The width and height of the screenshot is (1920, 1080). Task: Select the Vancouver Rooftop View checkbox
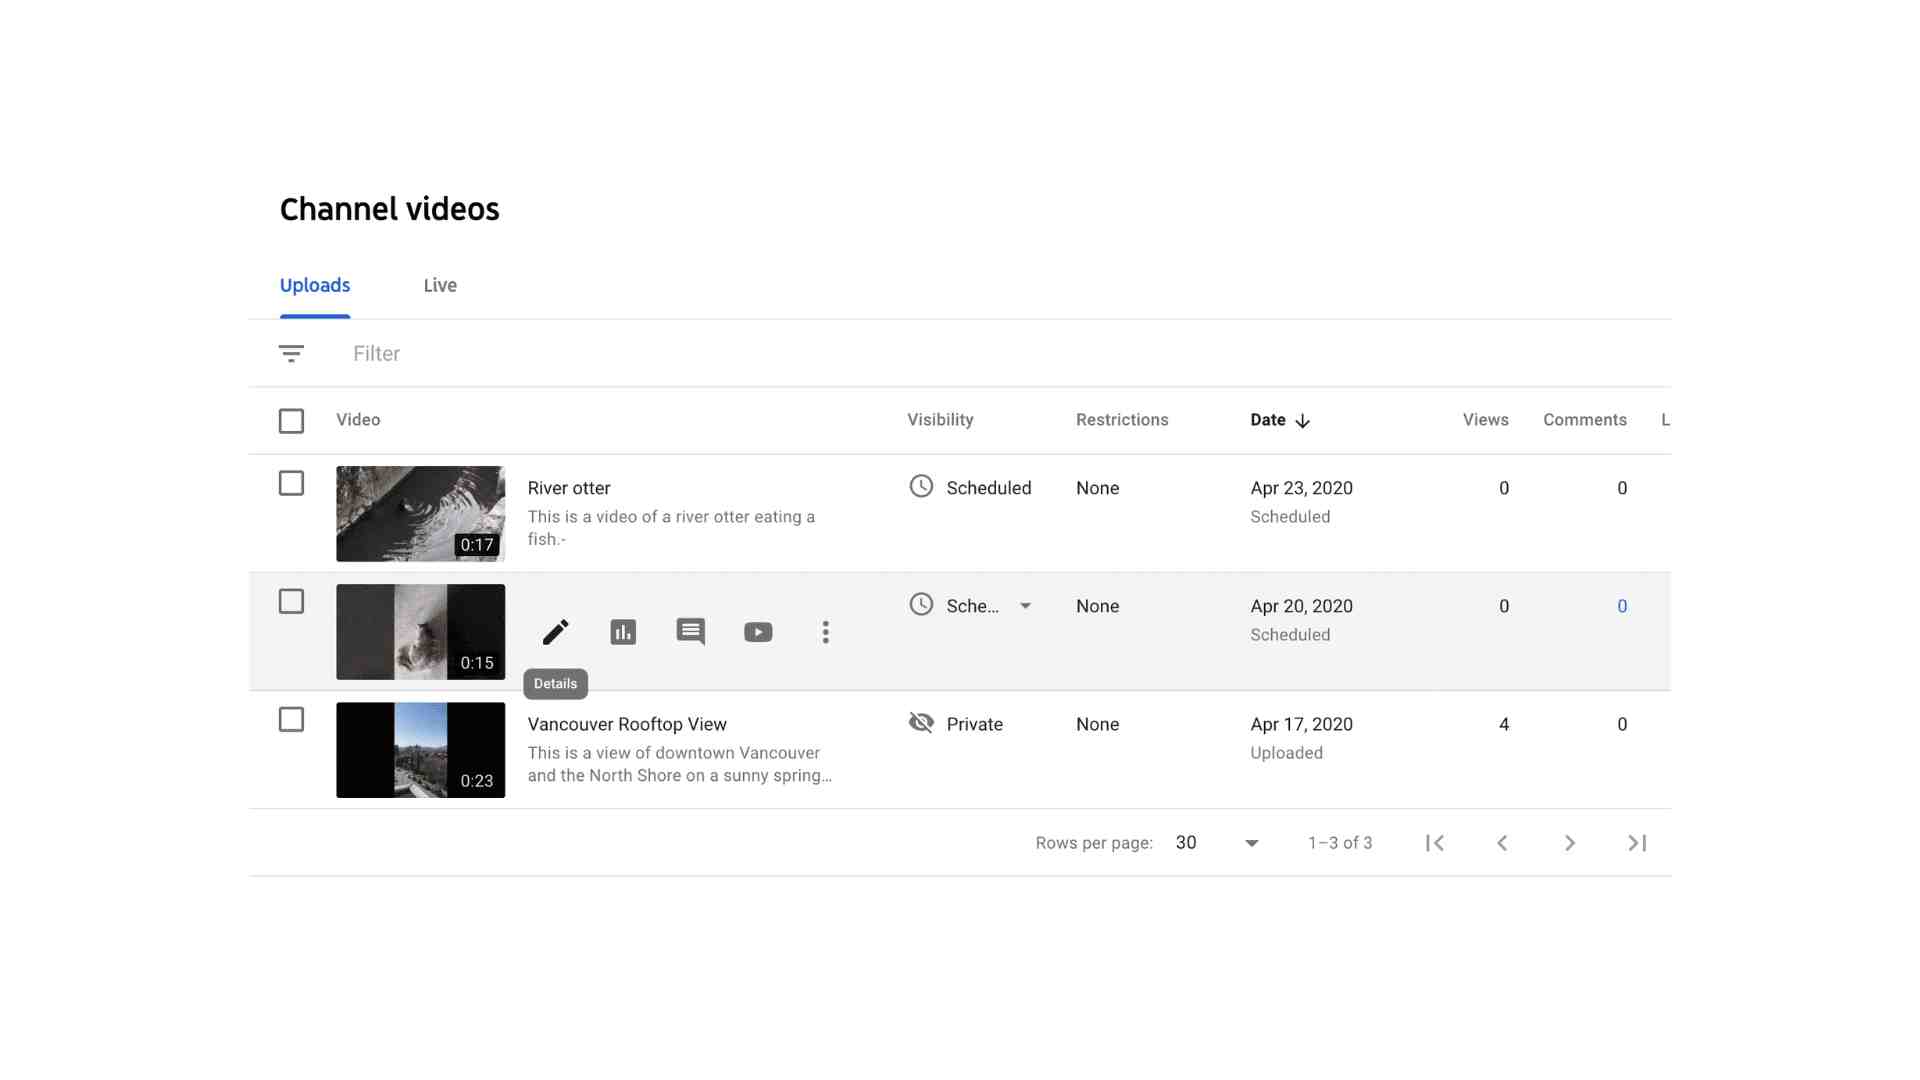pos(291,720)
